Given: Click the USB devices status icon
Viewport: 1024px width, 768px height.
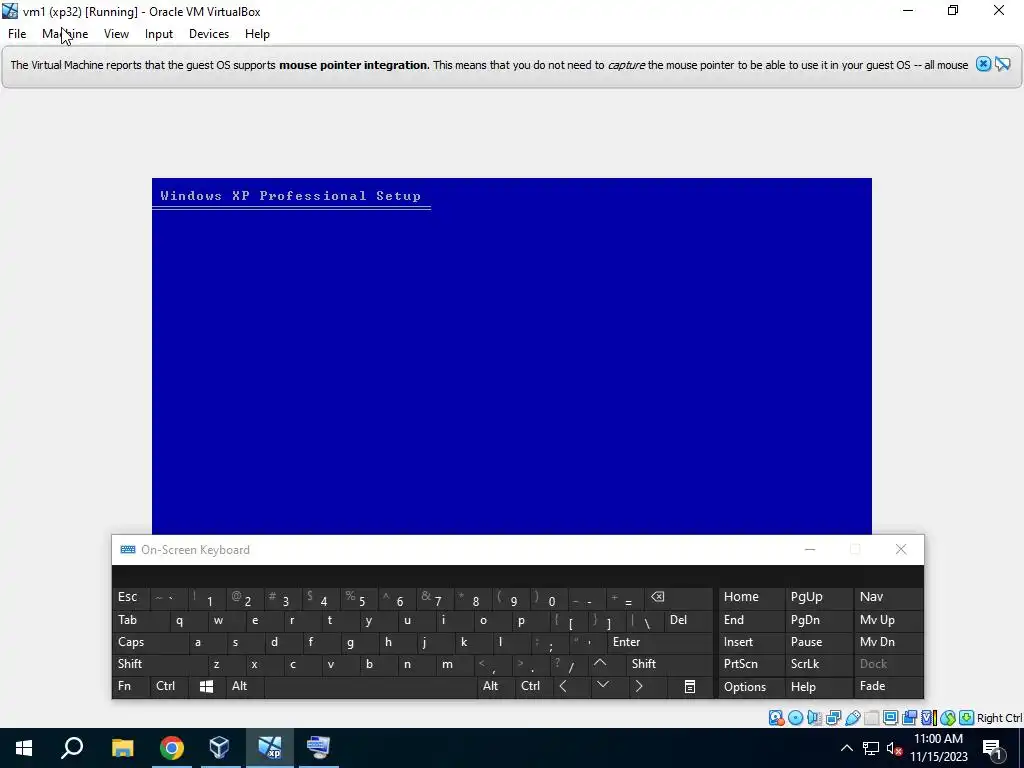Looking at the screenshot, I should click(x=852, y=718).
